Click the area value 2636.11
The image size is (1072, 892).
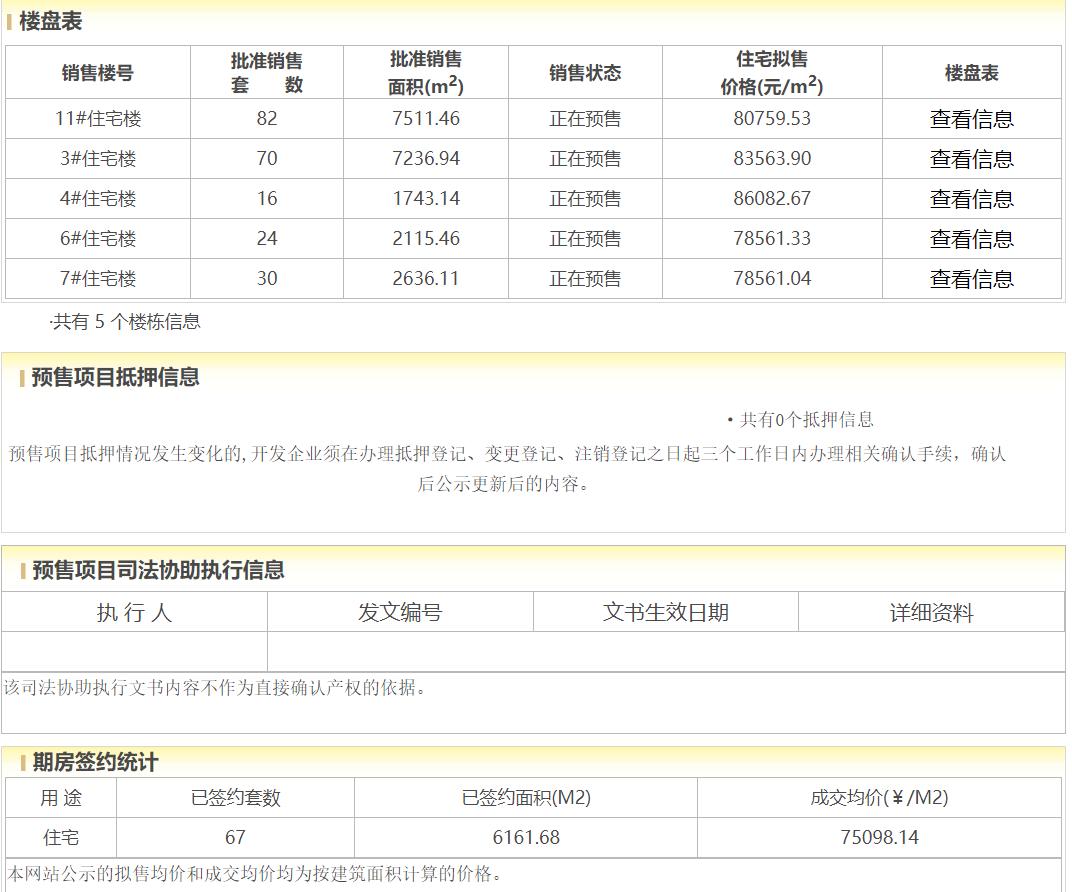pyautogui.click(x=425, y=278)
